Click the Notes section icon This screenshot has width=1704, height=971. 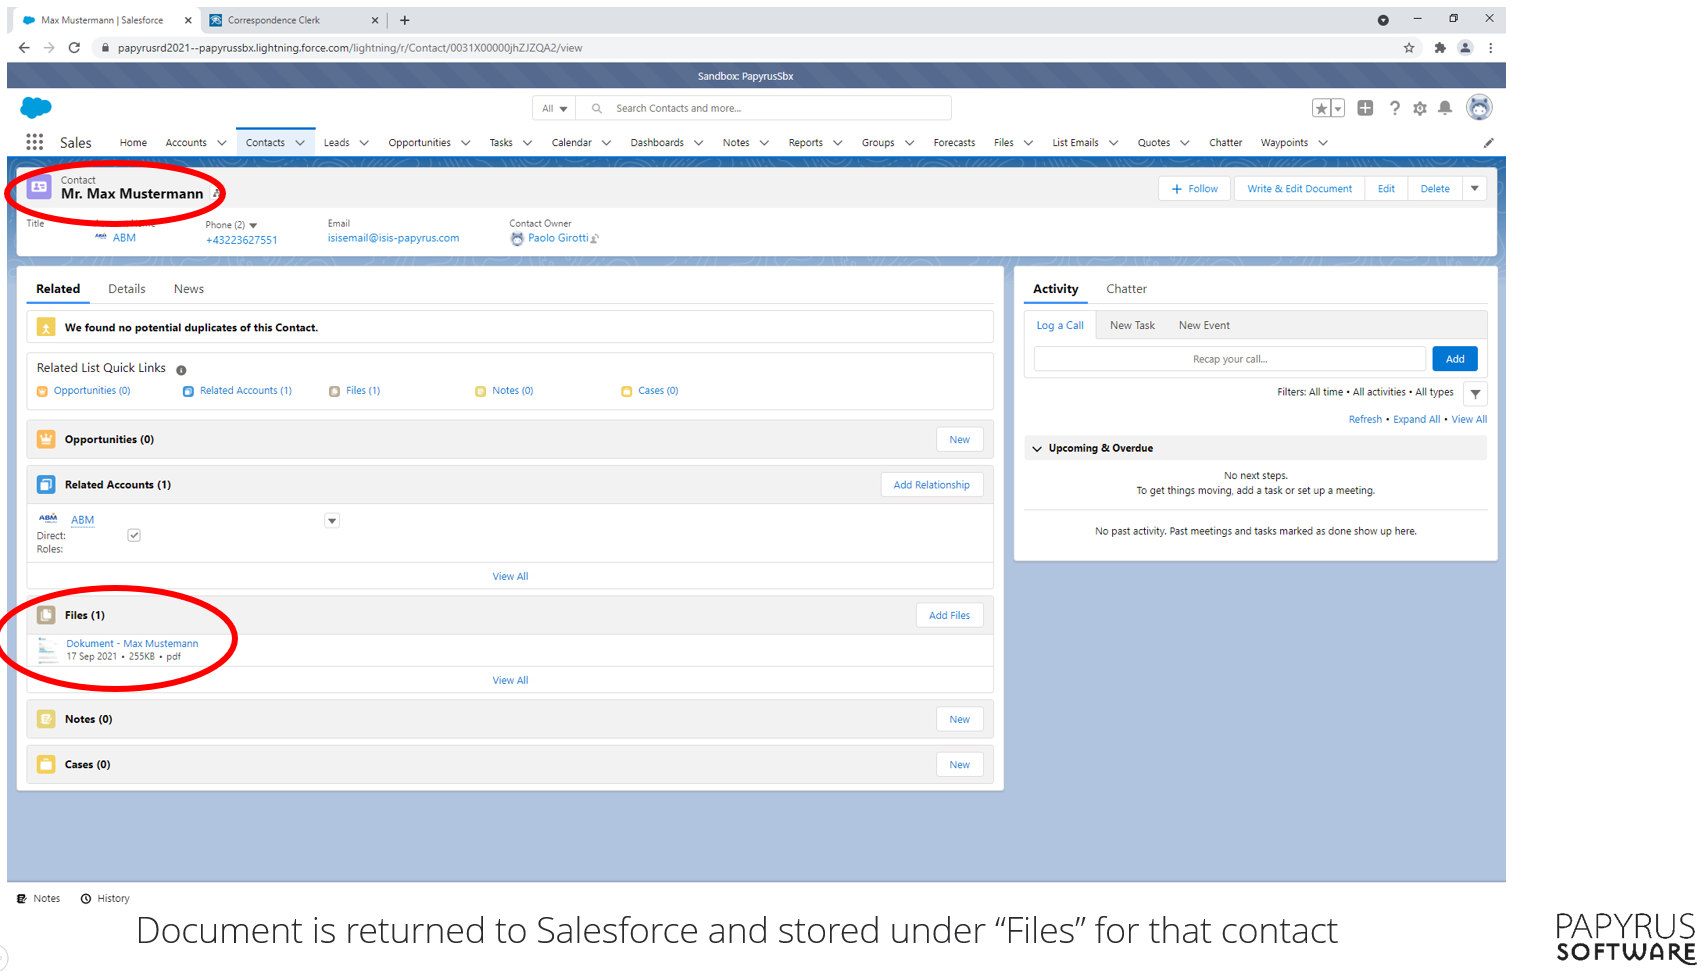pos(46,719)
